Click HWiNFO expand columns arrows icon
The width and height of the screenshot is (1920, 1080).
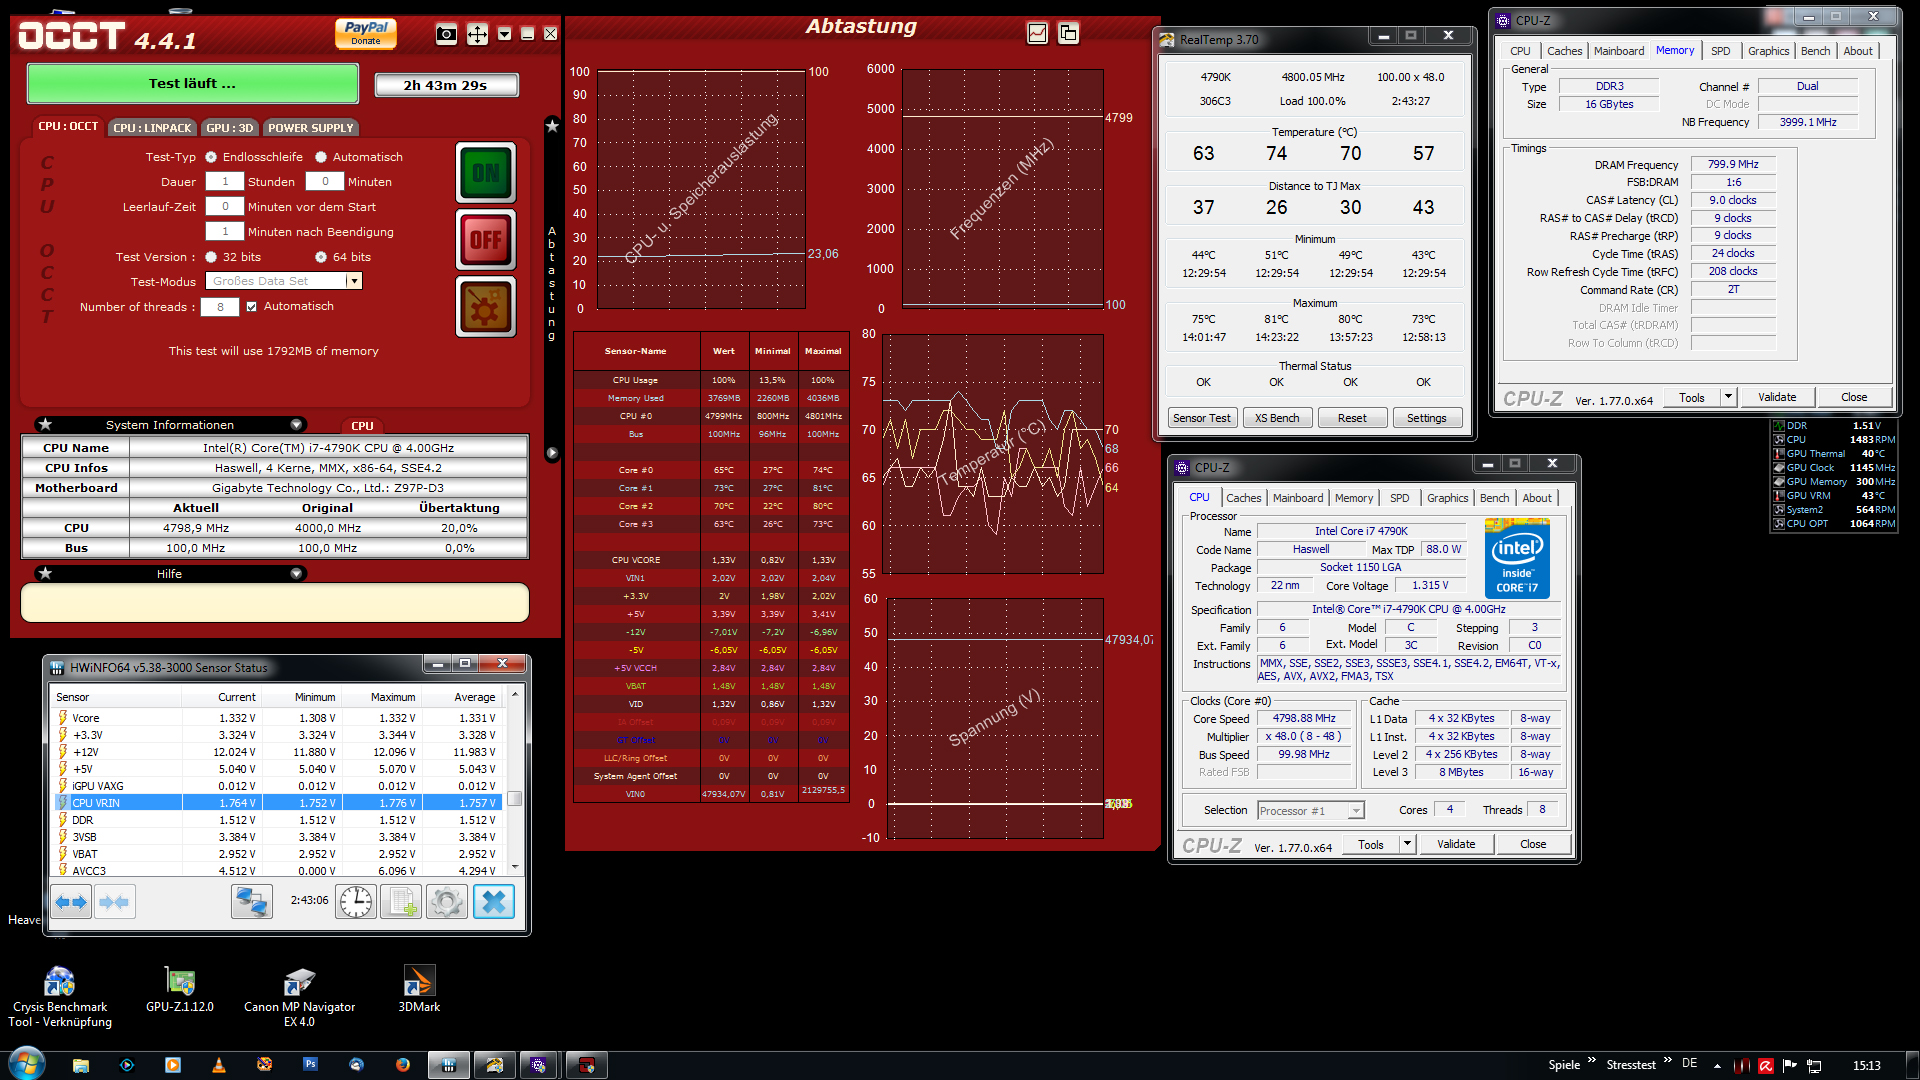pyautogui.click(x=70, y=902)
